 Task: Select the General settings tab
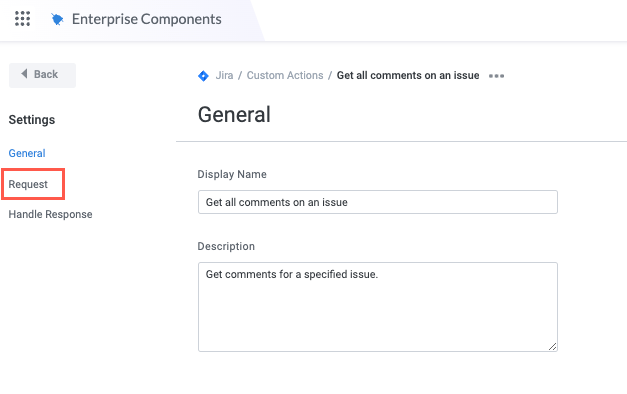(27, 153)
